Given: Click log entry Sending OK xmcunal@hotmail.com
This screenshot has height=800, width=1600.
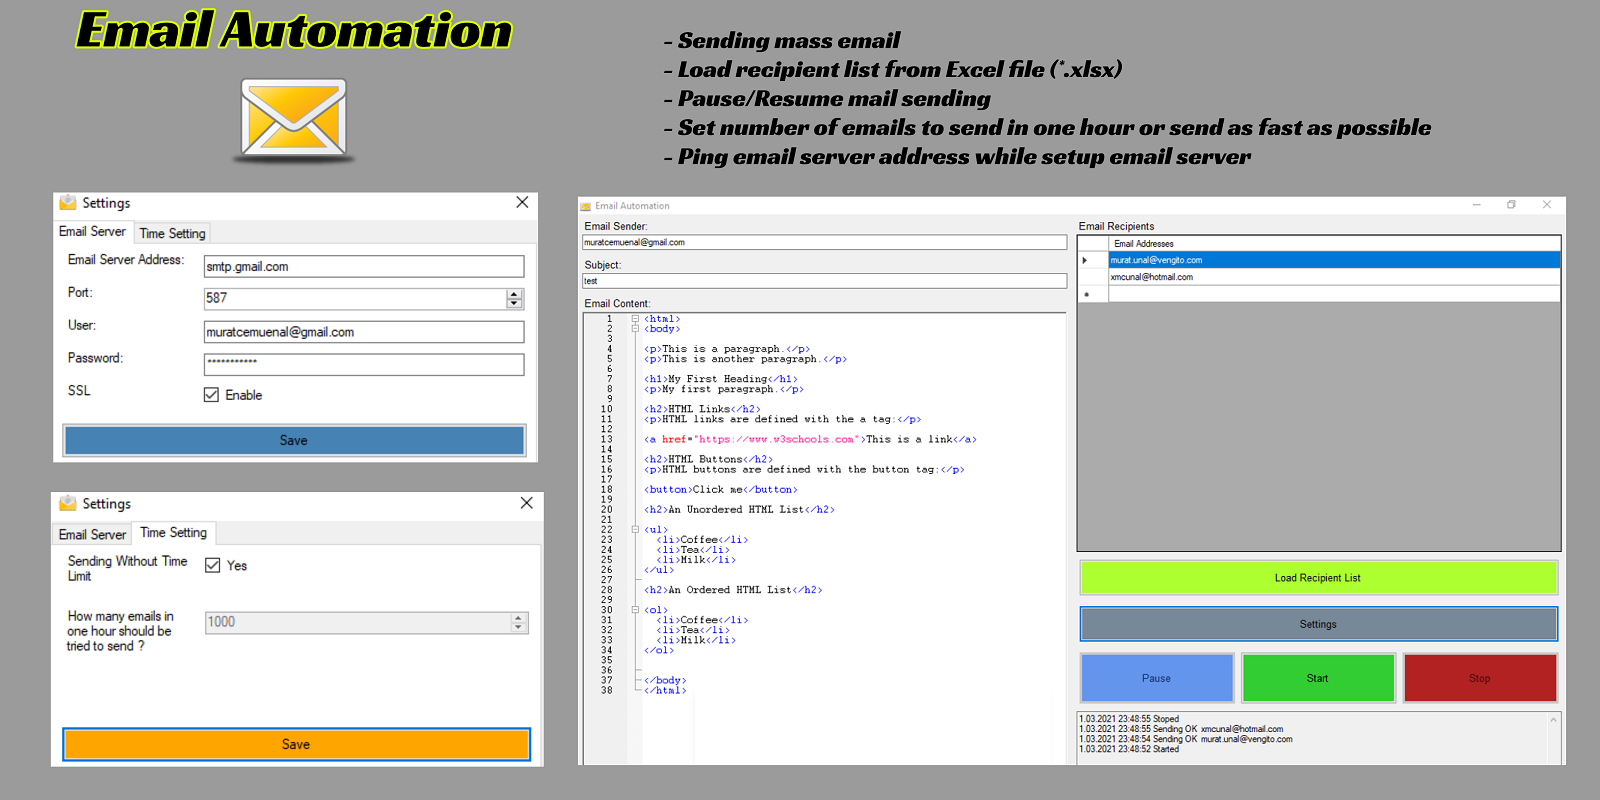Looking at the screenshot, I should coord(1181,729).
